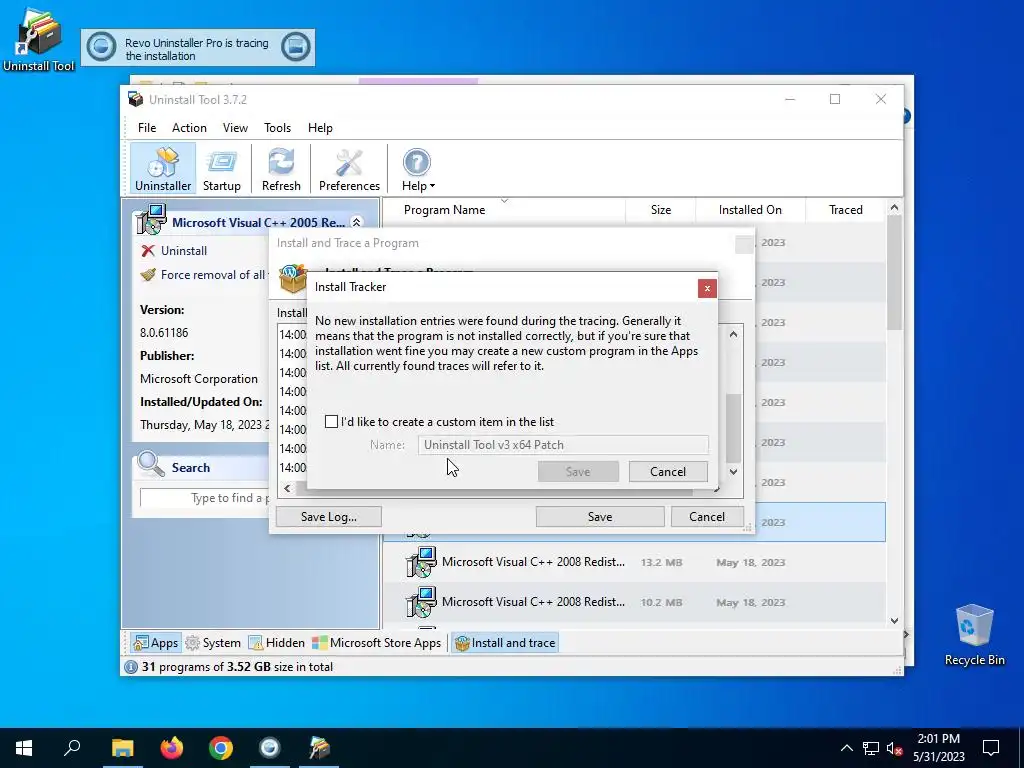1024x768 pixels.
Task: Check 'I'd like to create a custom item' box
Action: tap(331, 422)
